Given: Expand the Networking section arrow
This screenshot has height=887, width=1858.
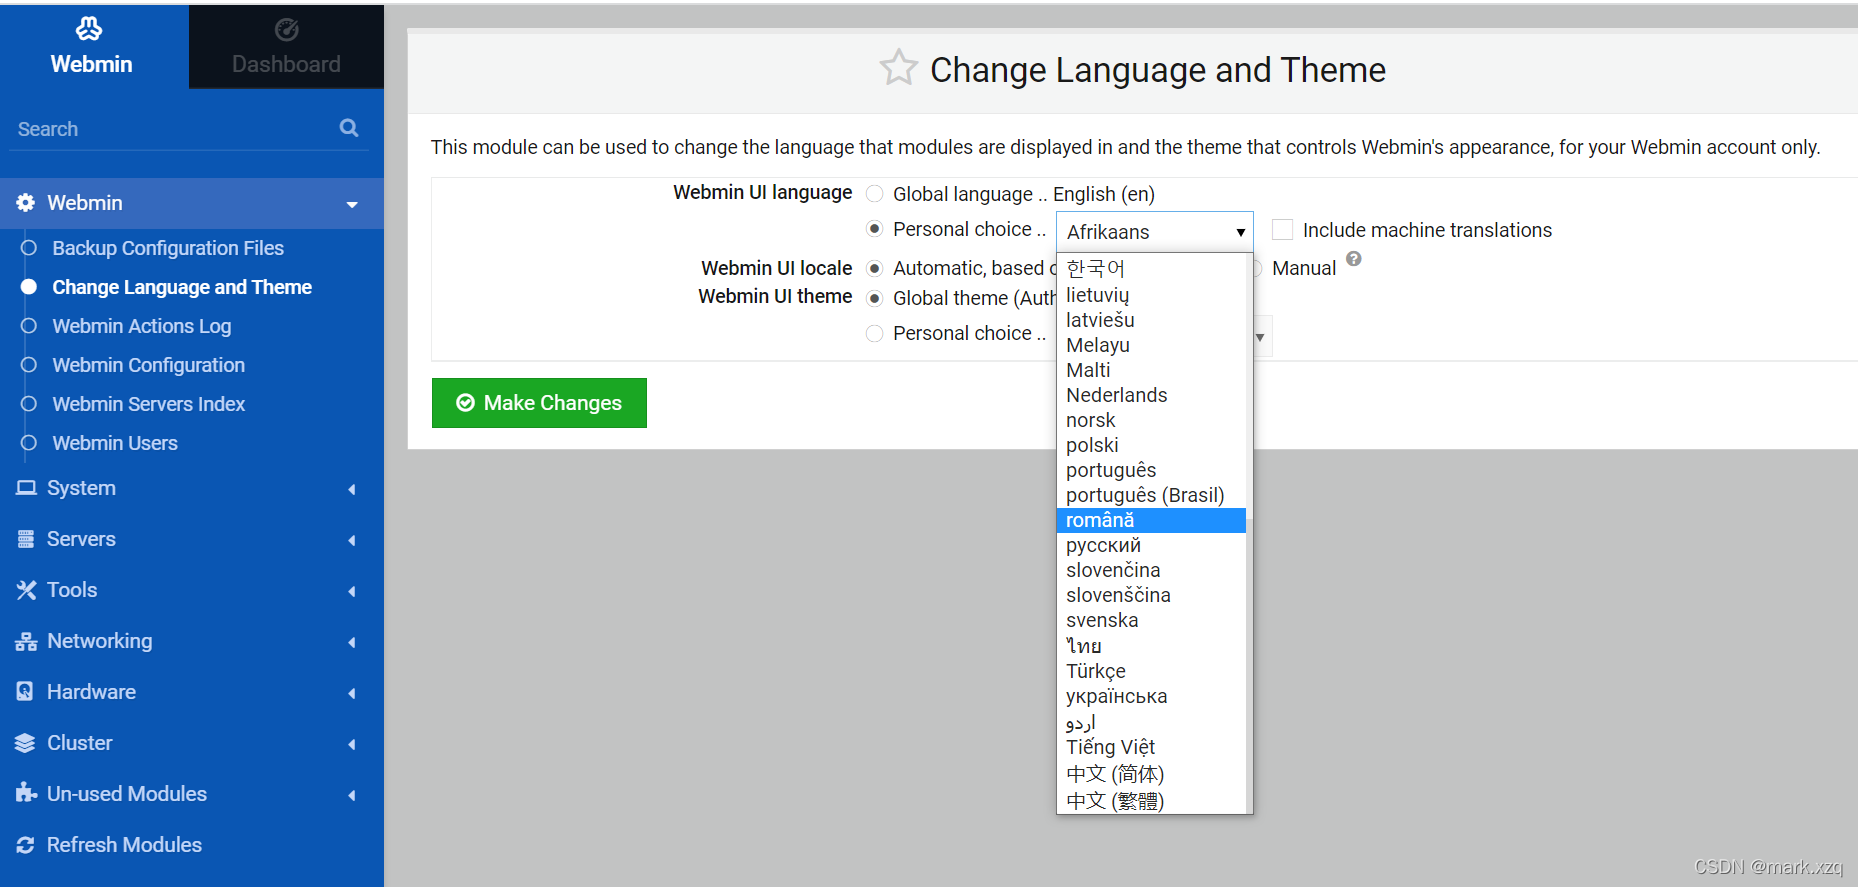Looking at the screenshot, I should 352,642.
